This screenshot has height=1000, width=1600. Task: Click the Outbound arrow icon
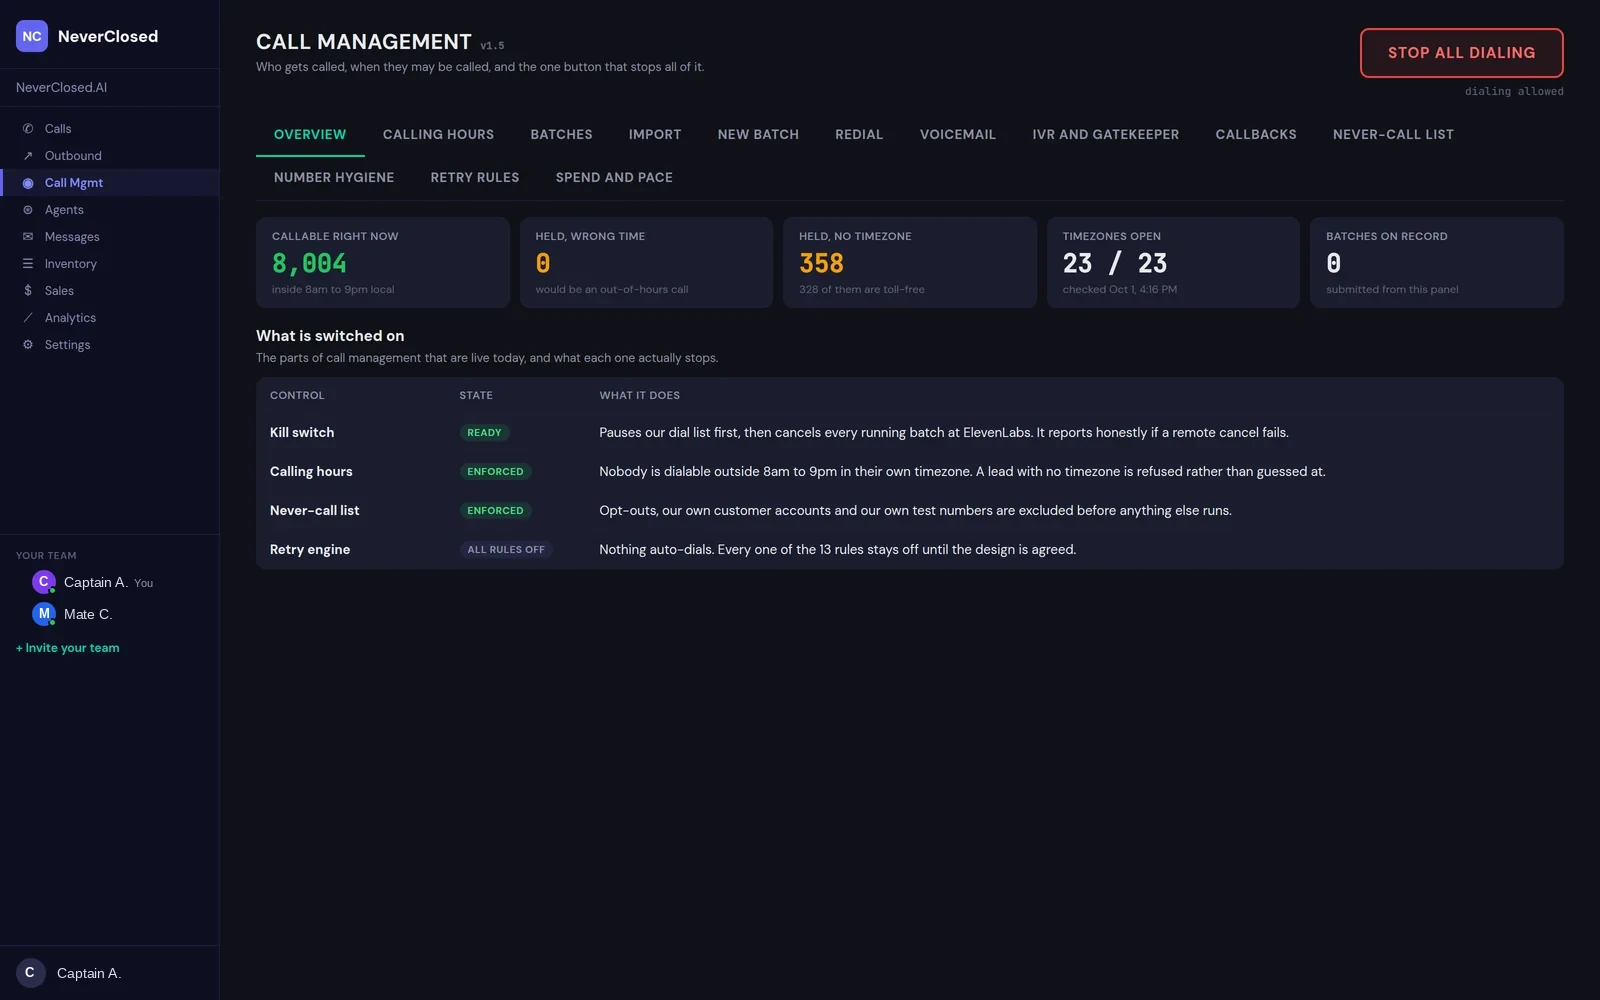pyautogui.click(x=28, y=156)
